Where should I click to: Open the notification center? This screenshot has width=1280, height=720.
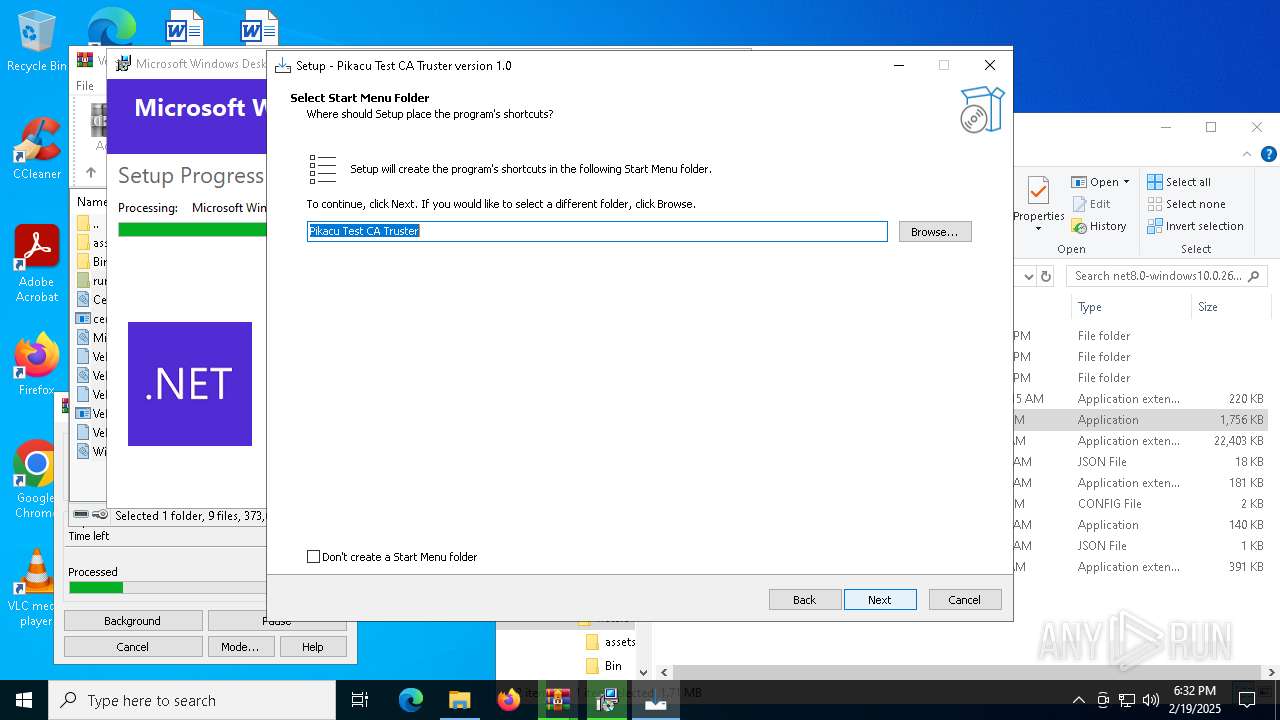point(1246,700)
